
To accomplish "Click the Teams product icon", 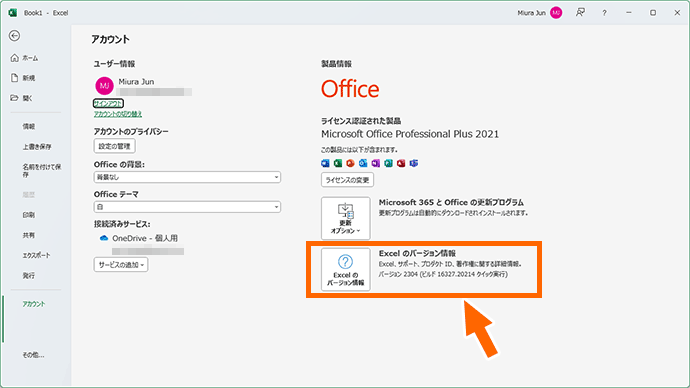I will [414, 163].
